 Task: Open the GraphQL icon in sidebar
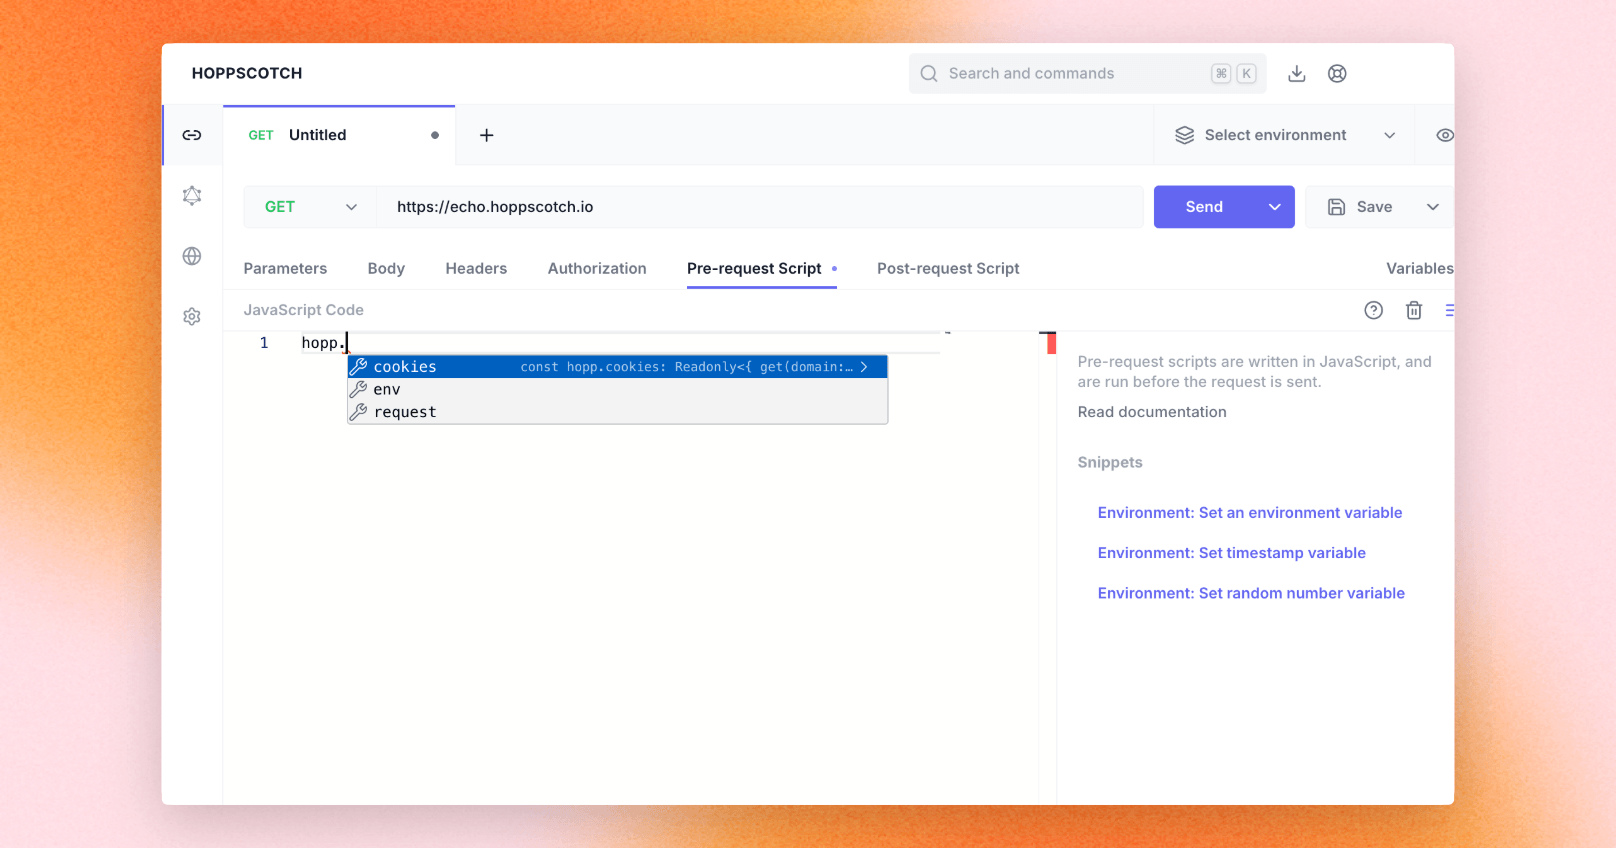192,196
